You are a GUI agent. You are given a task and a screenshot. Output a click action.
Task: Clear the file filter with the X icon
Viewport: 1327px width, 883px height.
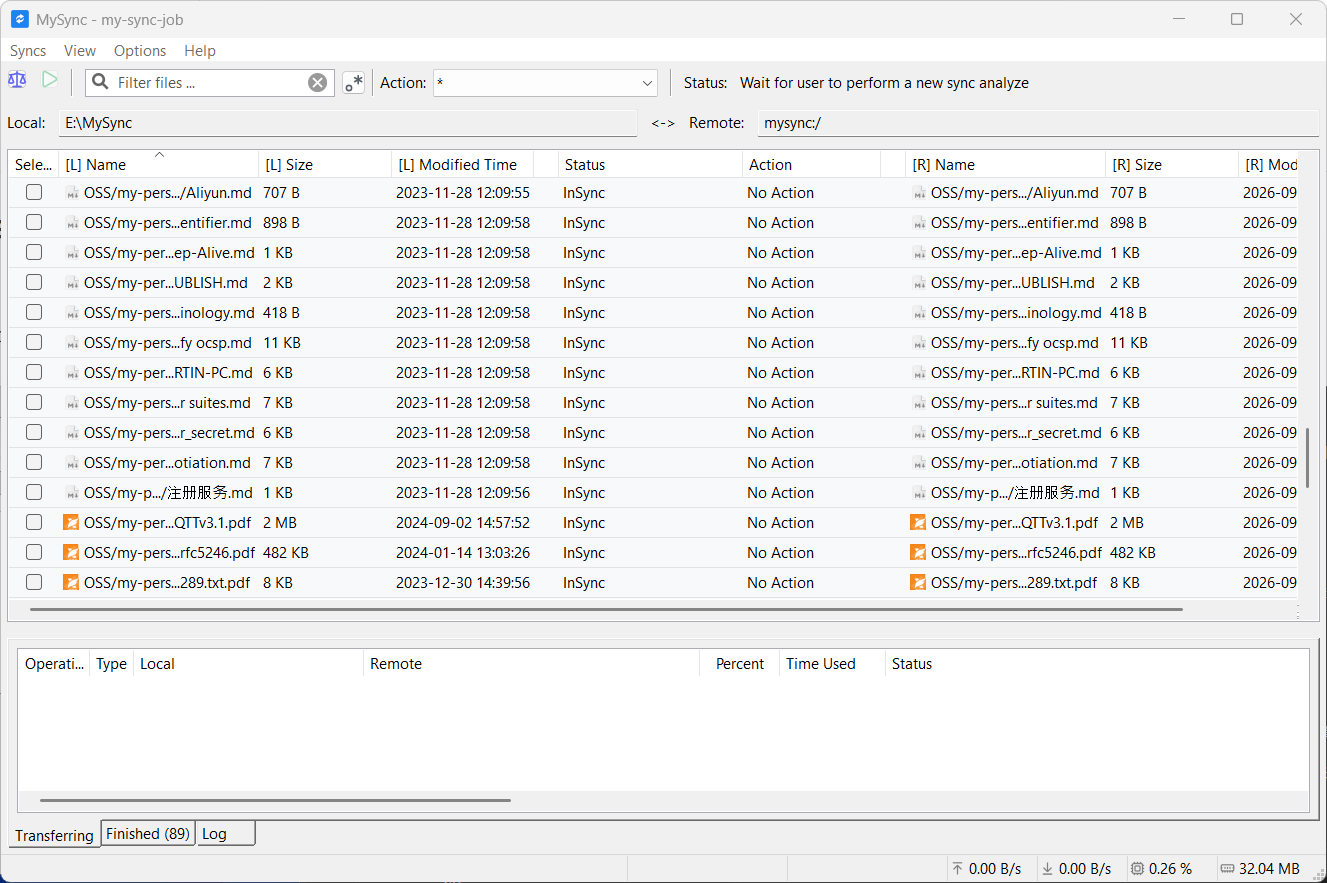click(317, 83)
